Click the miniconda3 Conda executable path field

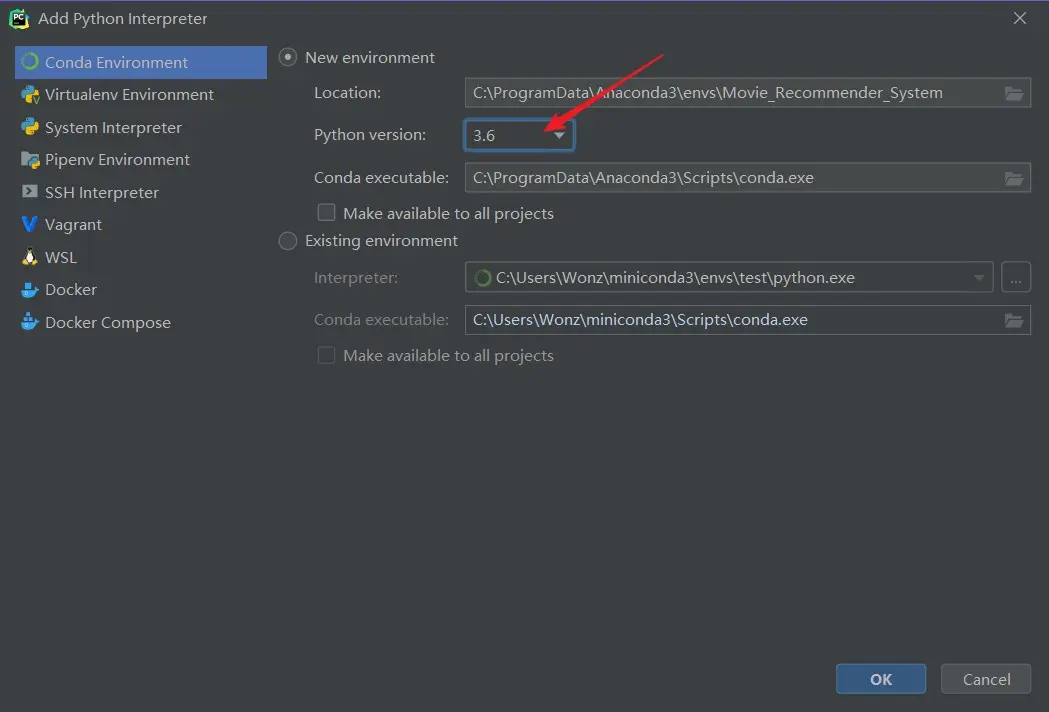(747, 320)
